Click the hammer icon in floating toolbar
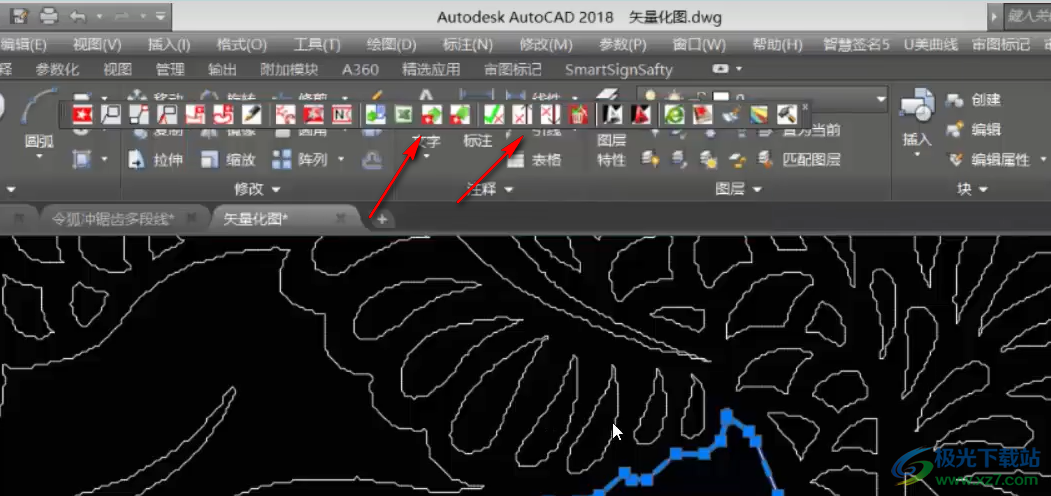 [x=786, y=115]
